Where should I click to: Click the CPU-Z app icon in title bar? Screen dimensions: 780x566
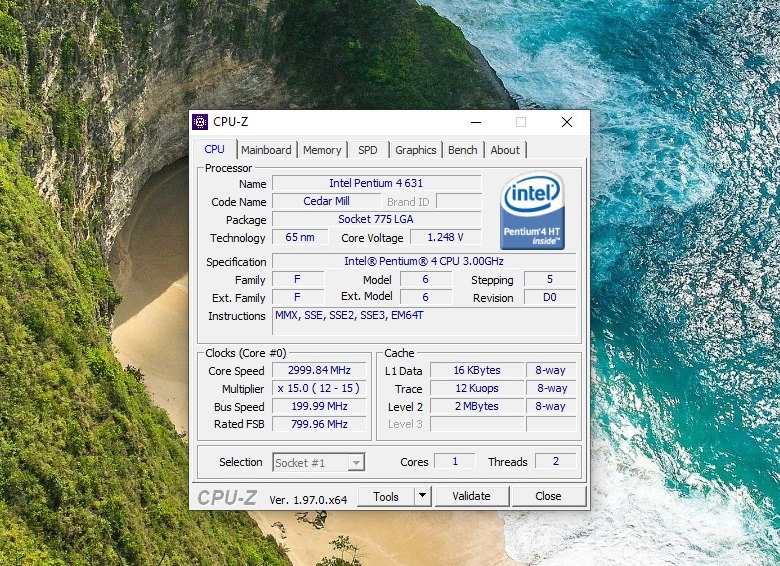[x=200, y=122]
